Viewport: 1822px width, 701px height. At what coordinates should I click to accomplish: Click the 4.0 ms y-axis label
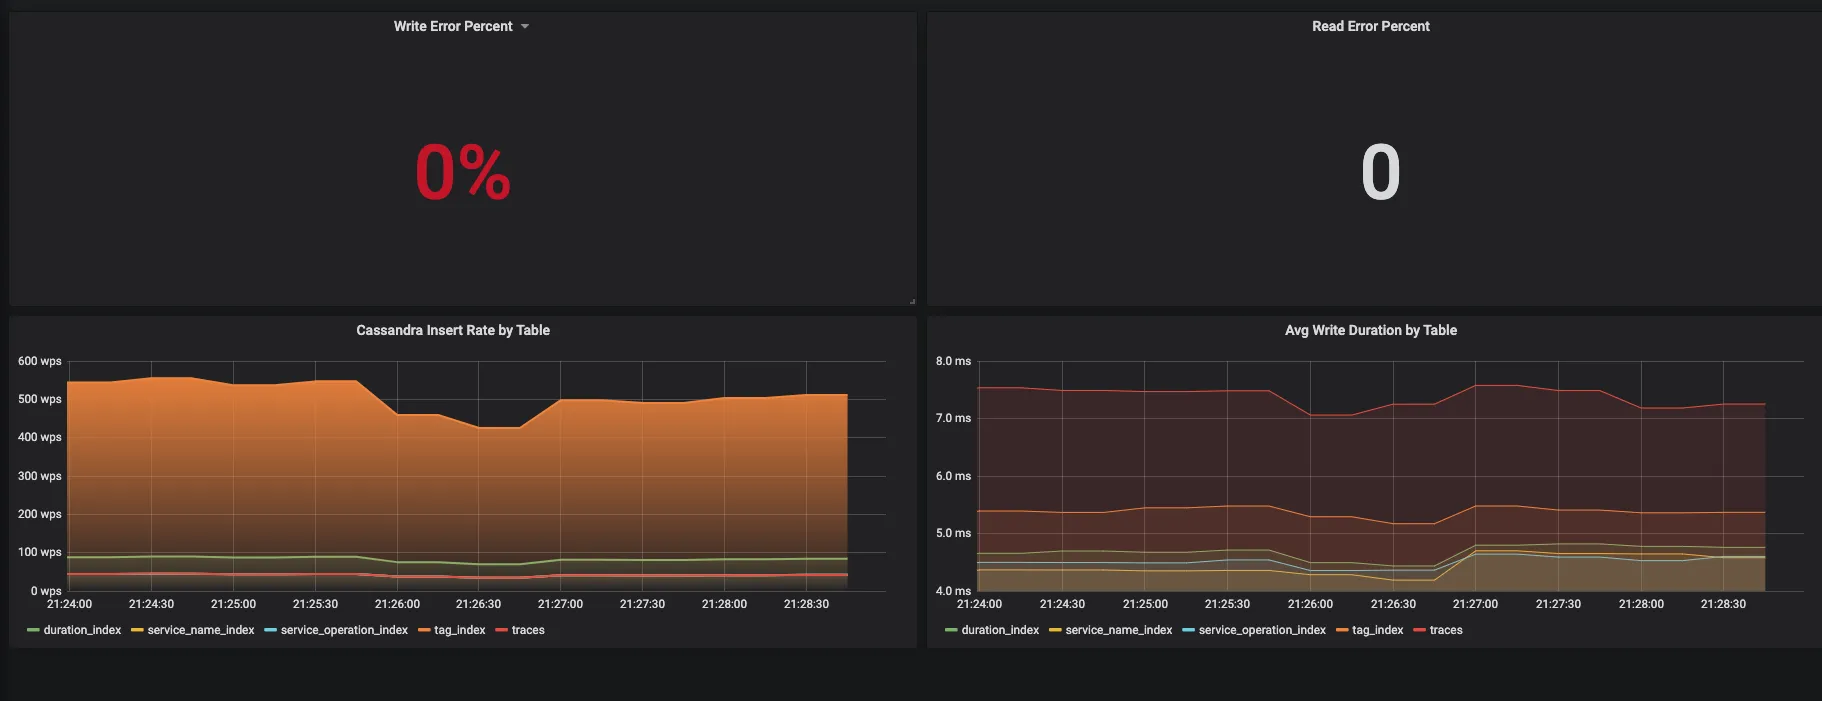(x=953, y=591)
